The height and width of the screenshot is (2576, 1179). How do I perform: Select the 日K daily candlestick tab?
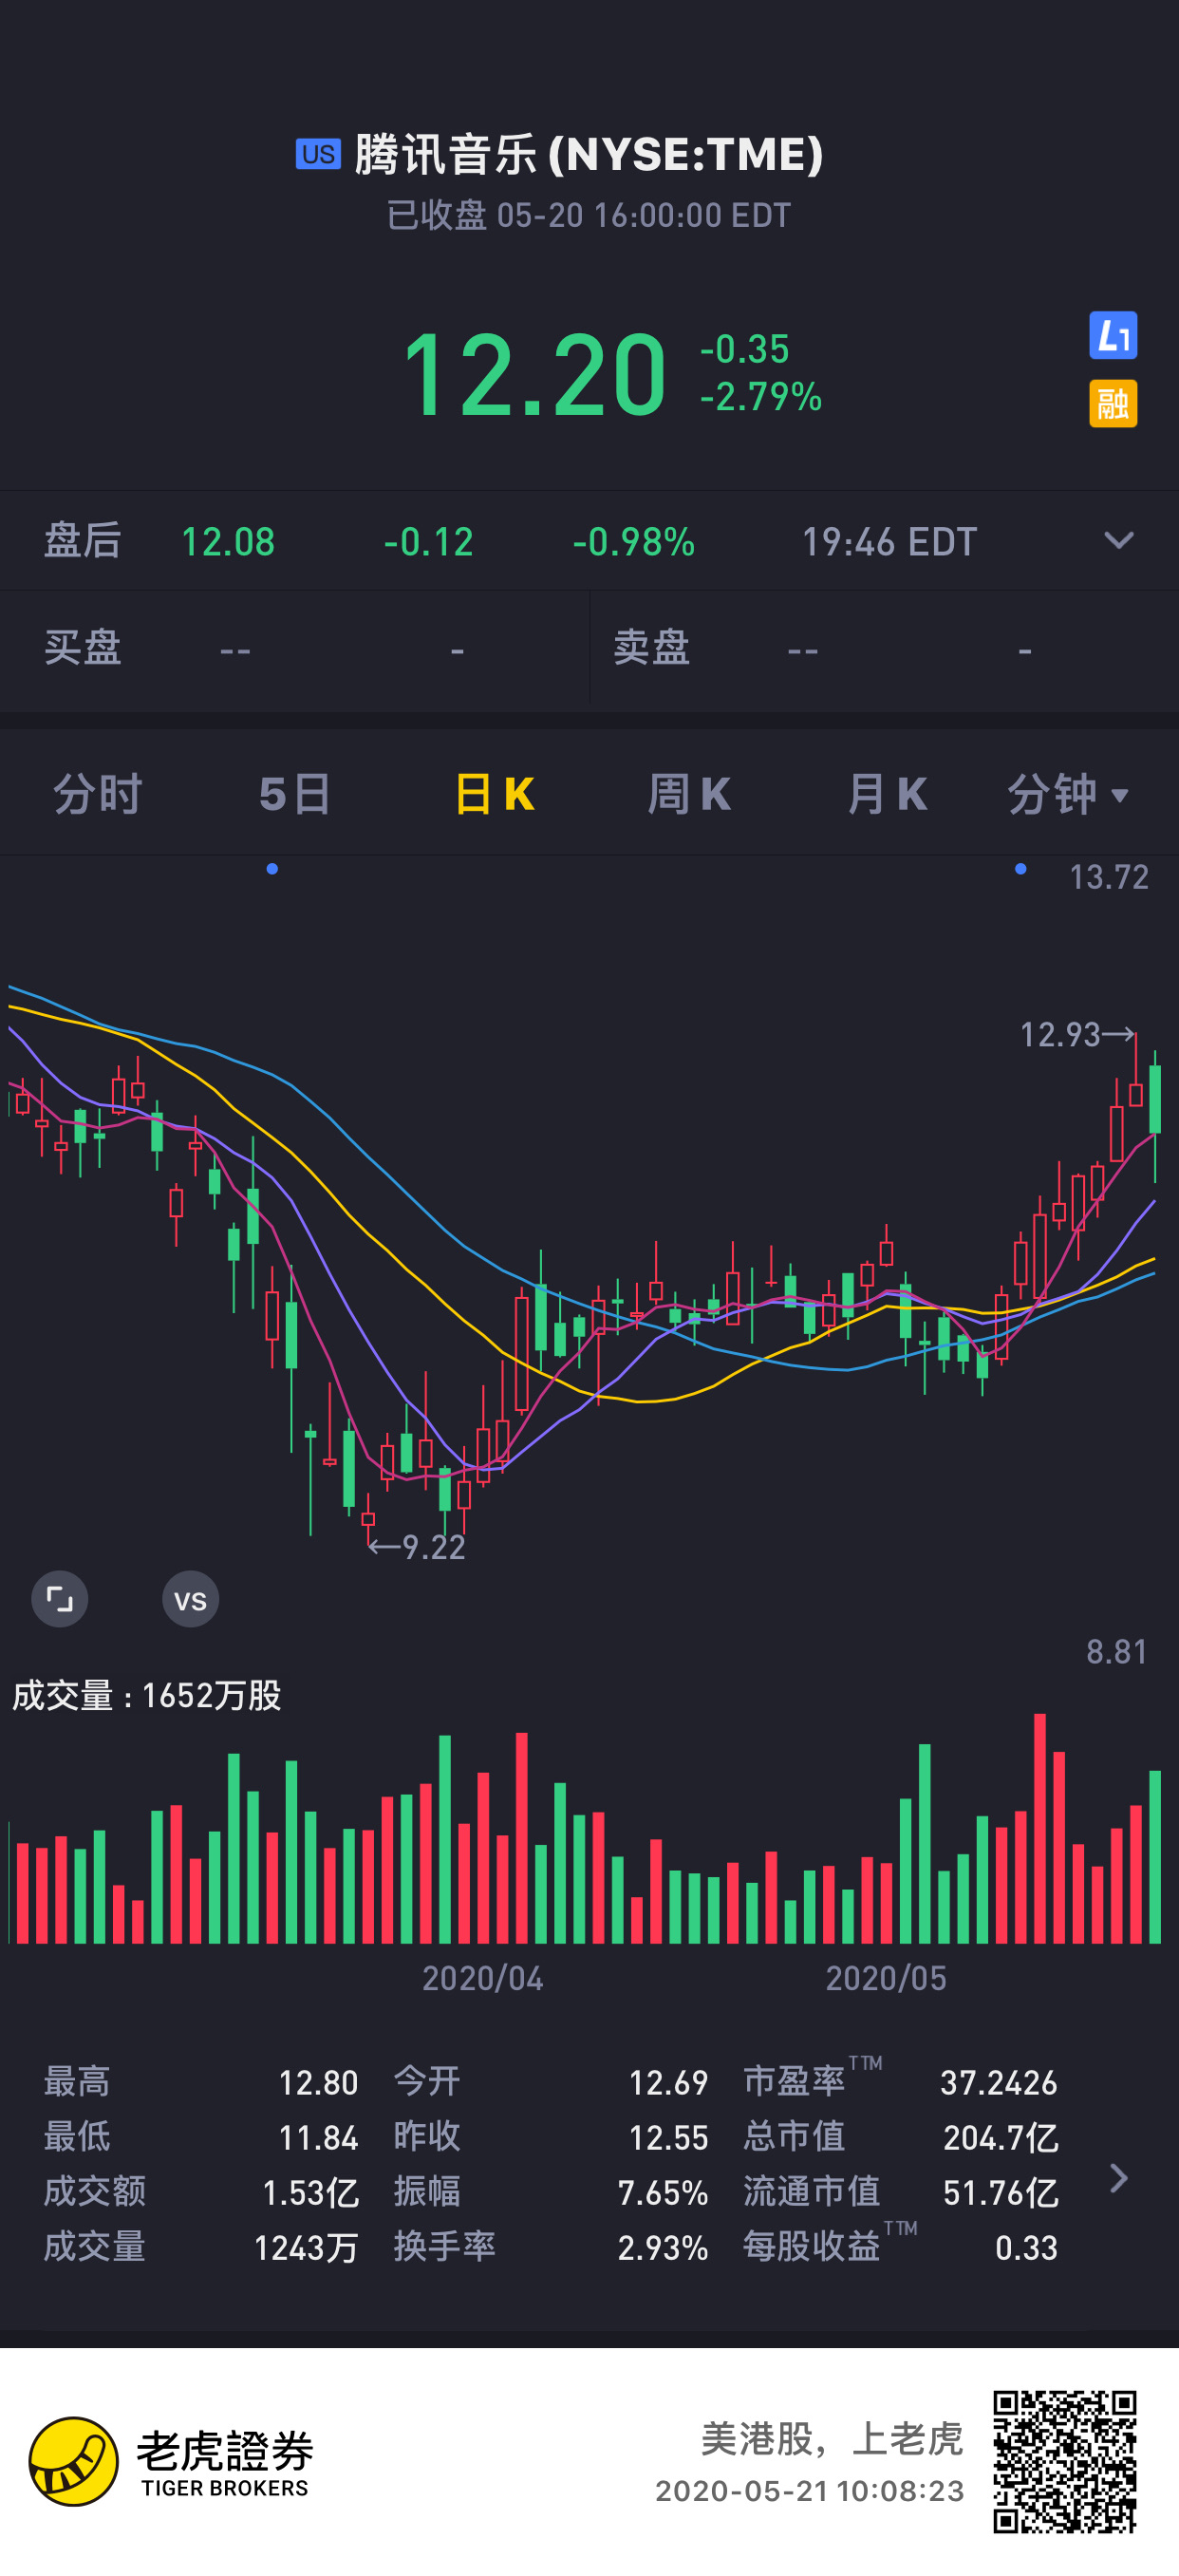pyautogui.click(x=494, y=794)
